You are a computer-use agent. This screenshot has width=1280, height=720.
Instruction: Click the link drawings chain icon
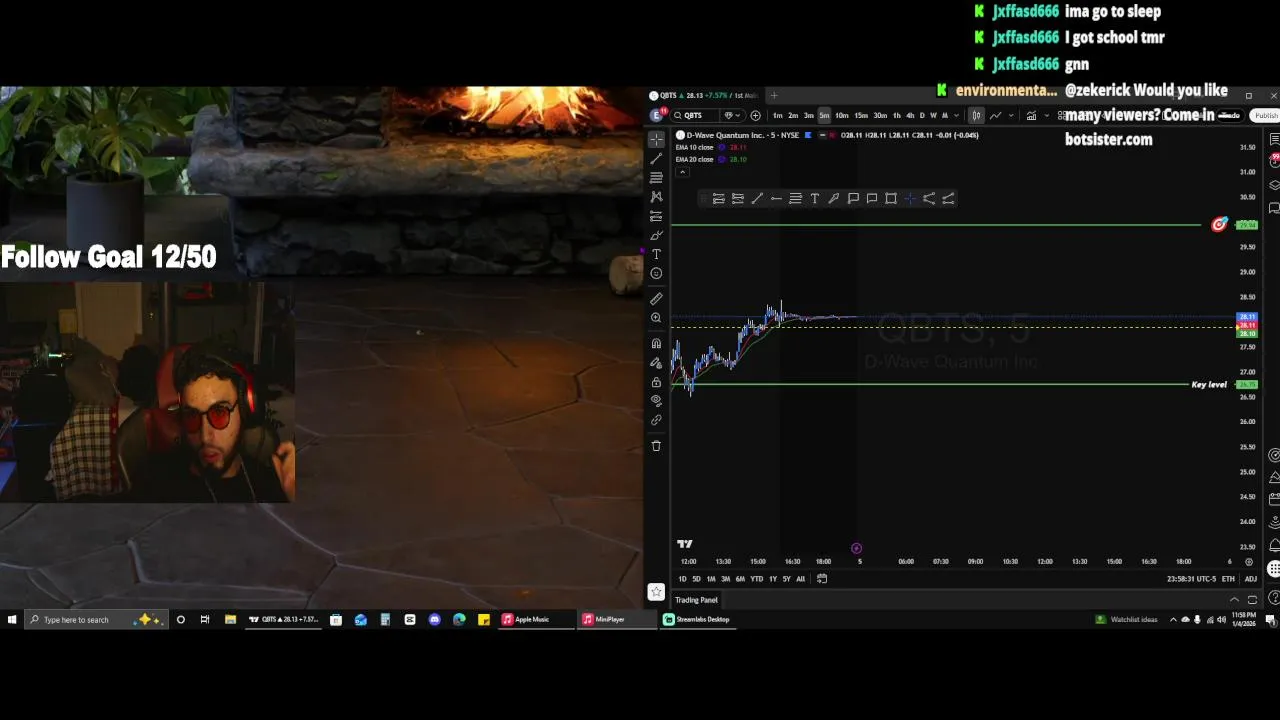pyautogui.click(x=656, y=420)
